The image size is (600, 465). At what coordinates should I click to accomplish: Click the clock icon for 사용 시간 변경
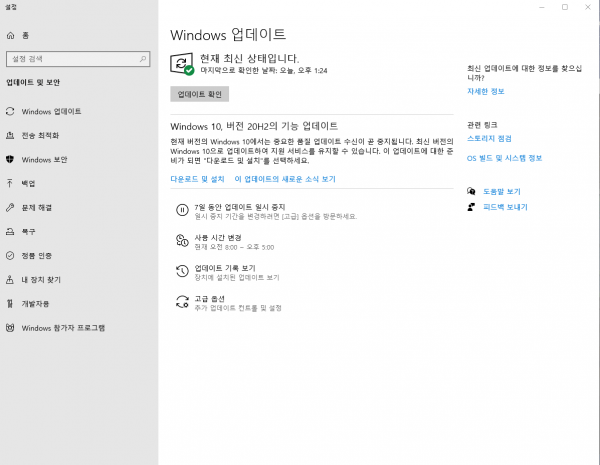182,241
